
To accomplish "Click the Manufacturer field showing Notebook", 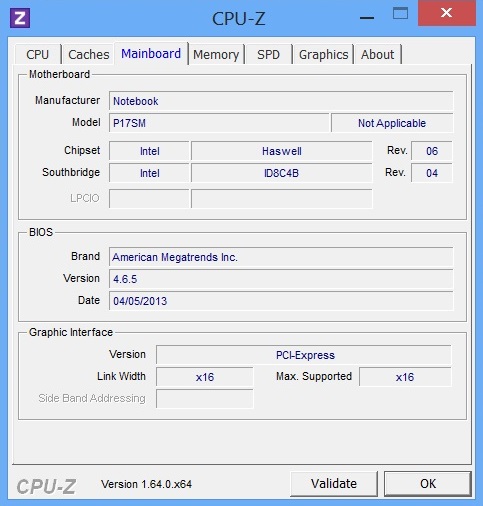I will pyautogui.click(x=281, y=101).
